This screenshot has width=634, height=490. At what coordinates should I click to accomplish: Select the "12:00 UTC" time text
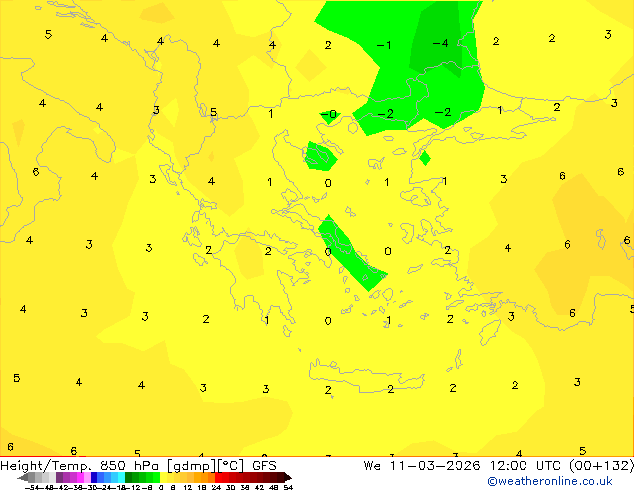[525, 466]
